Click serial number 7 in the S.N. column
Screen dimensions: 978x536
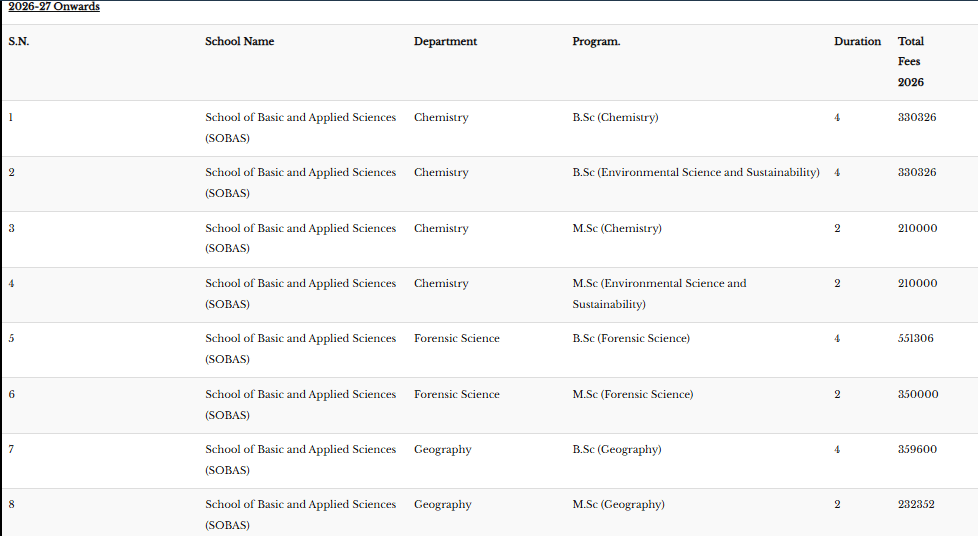pos(11,450)
